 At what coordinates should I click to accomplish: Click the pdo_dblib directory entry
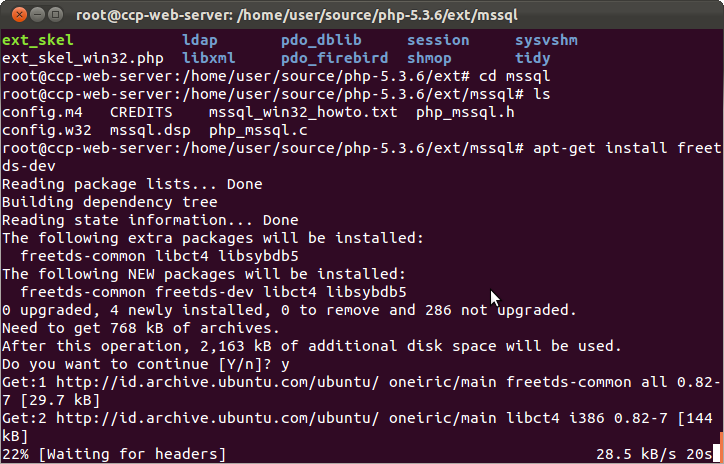tap(322, 40)
